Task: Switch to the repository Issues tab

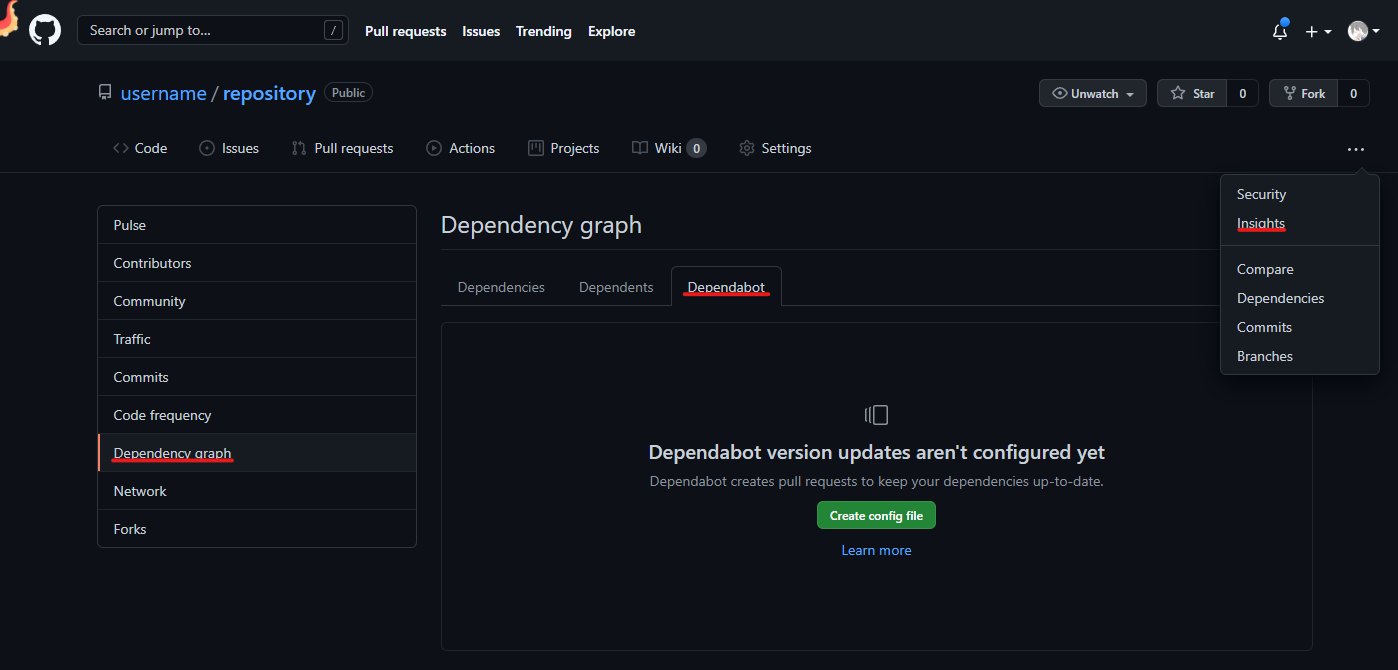Action: point(229,148)
